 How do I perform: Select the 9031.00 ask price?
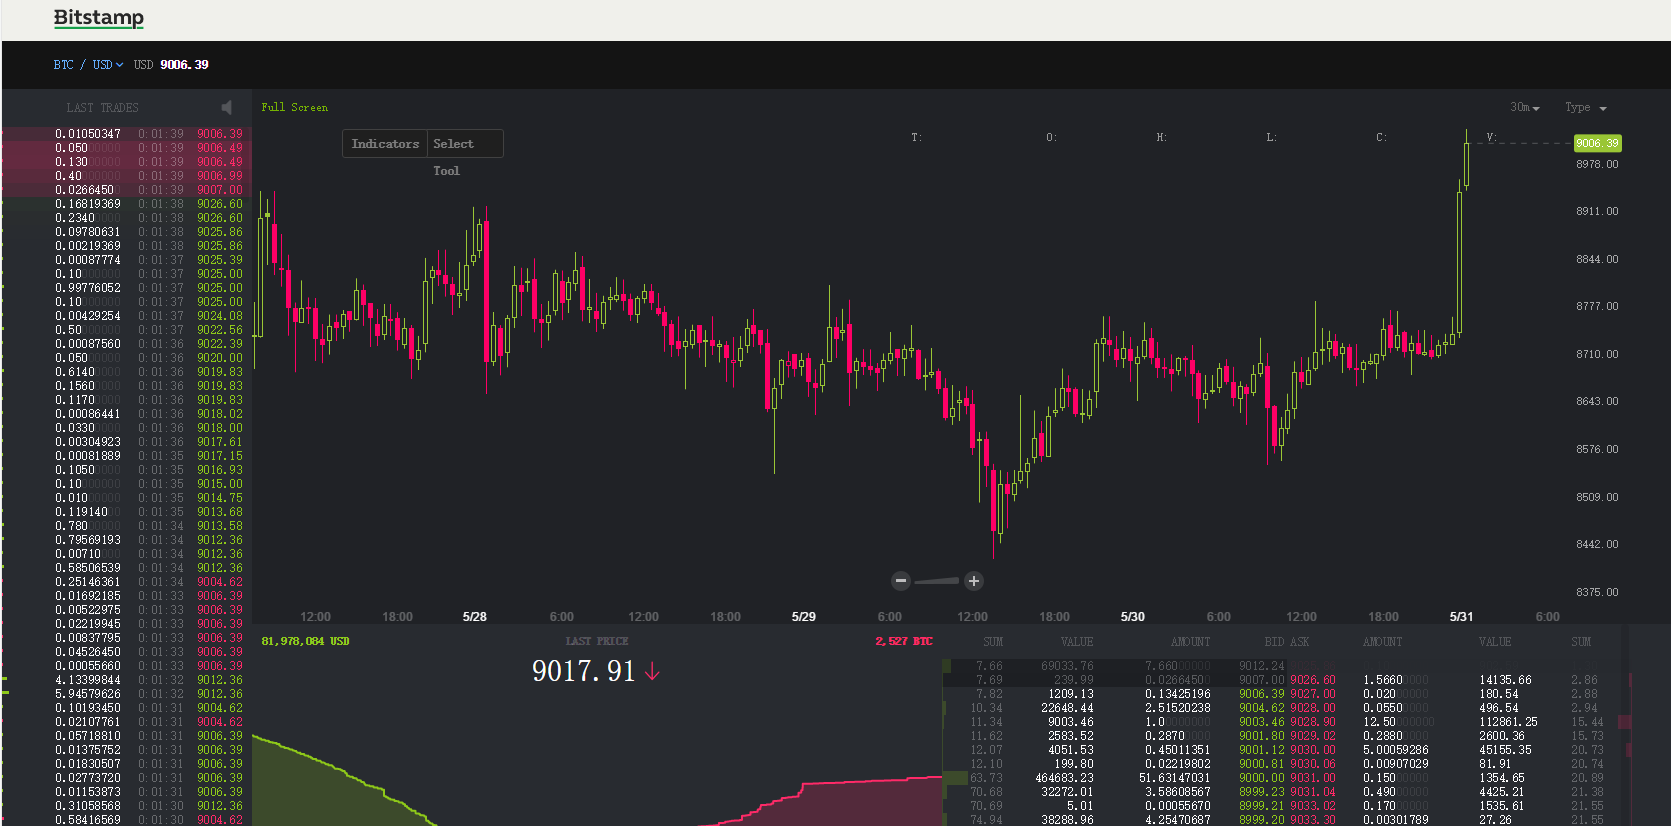pos(1313,778)
